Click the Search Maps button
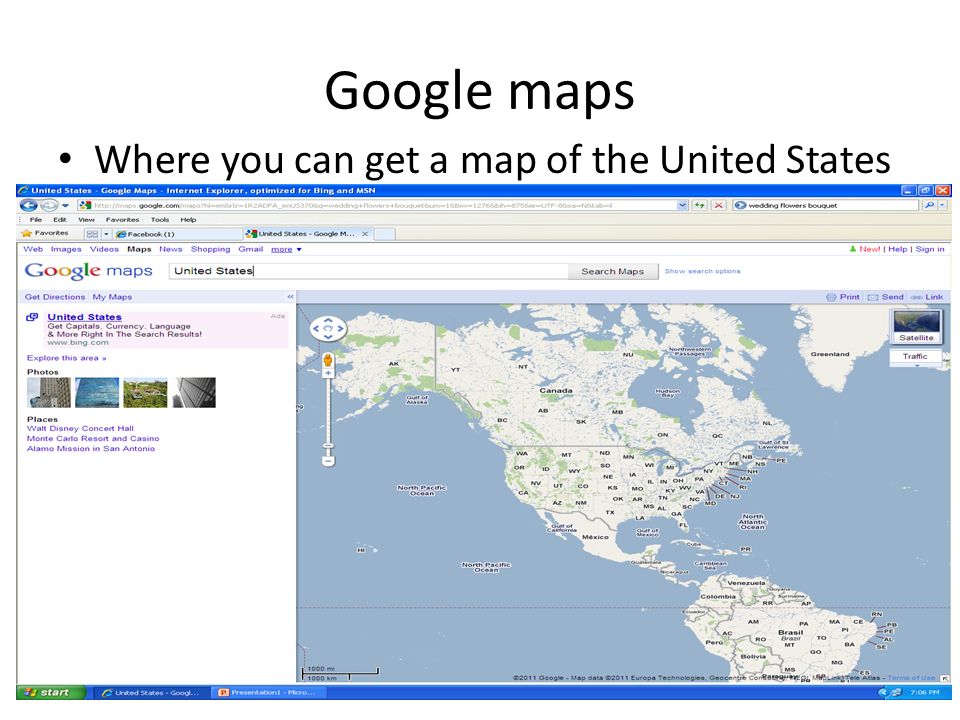 click(x=612, y=271)
